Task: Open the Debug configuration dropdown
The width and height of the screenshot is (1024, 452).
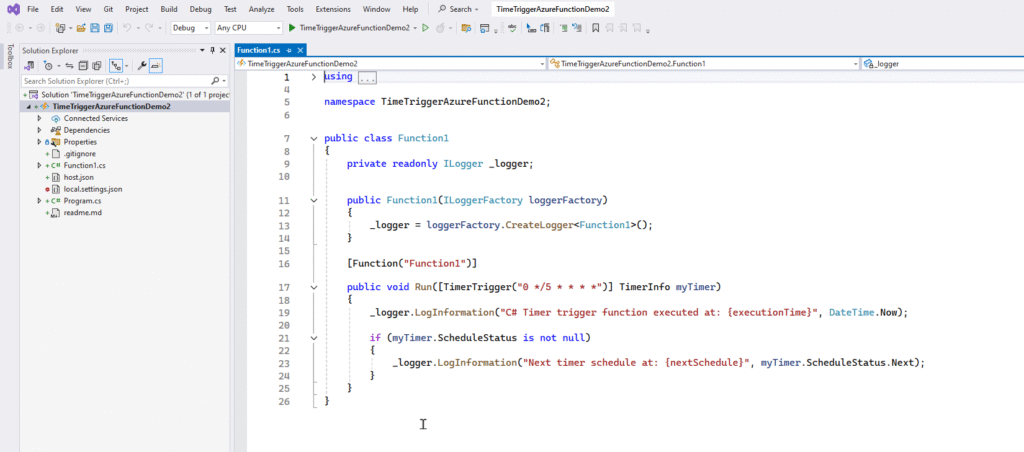Action: point(190,28)
